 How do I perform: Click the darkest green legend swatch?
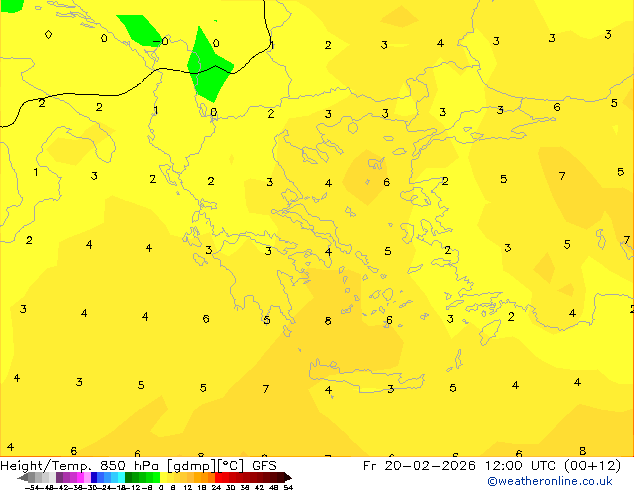(129, 477)
